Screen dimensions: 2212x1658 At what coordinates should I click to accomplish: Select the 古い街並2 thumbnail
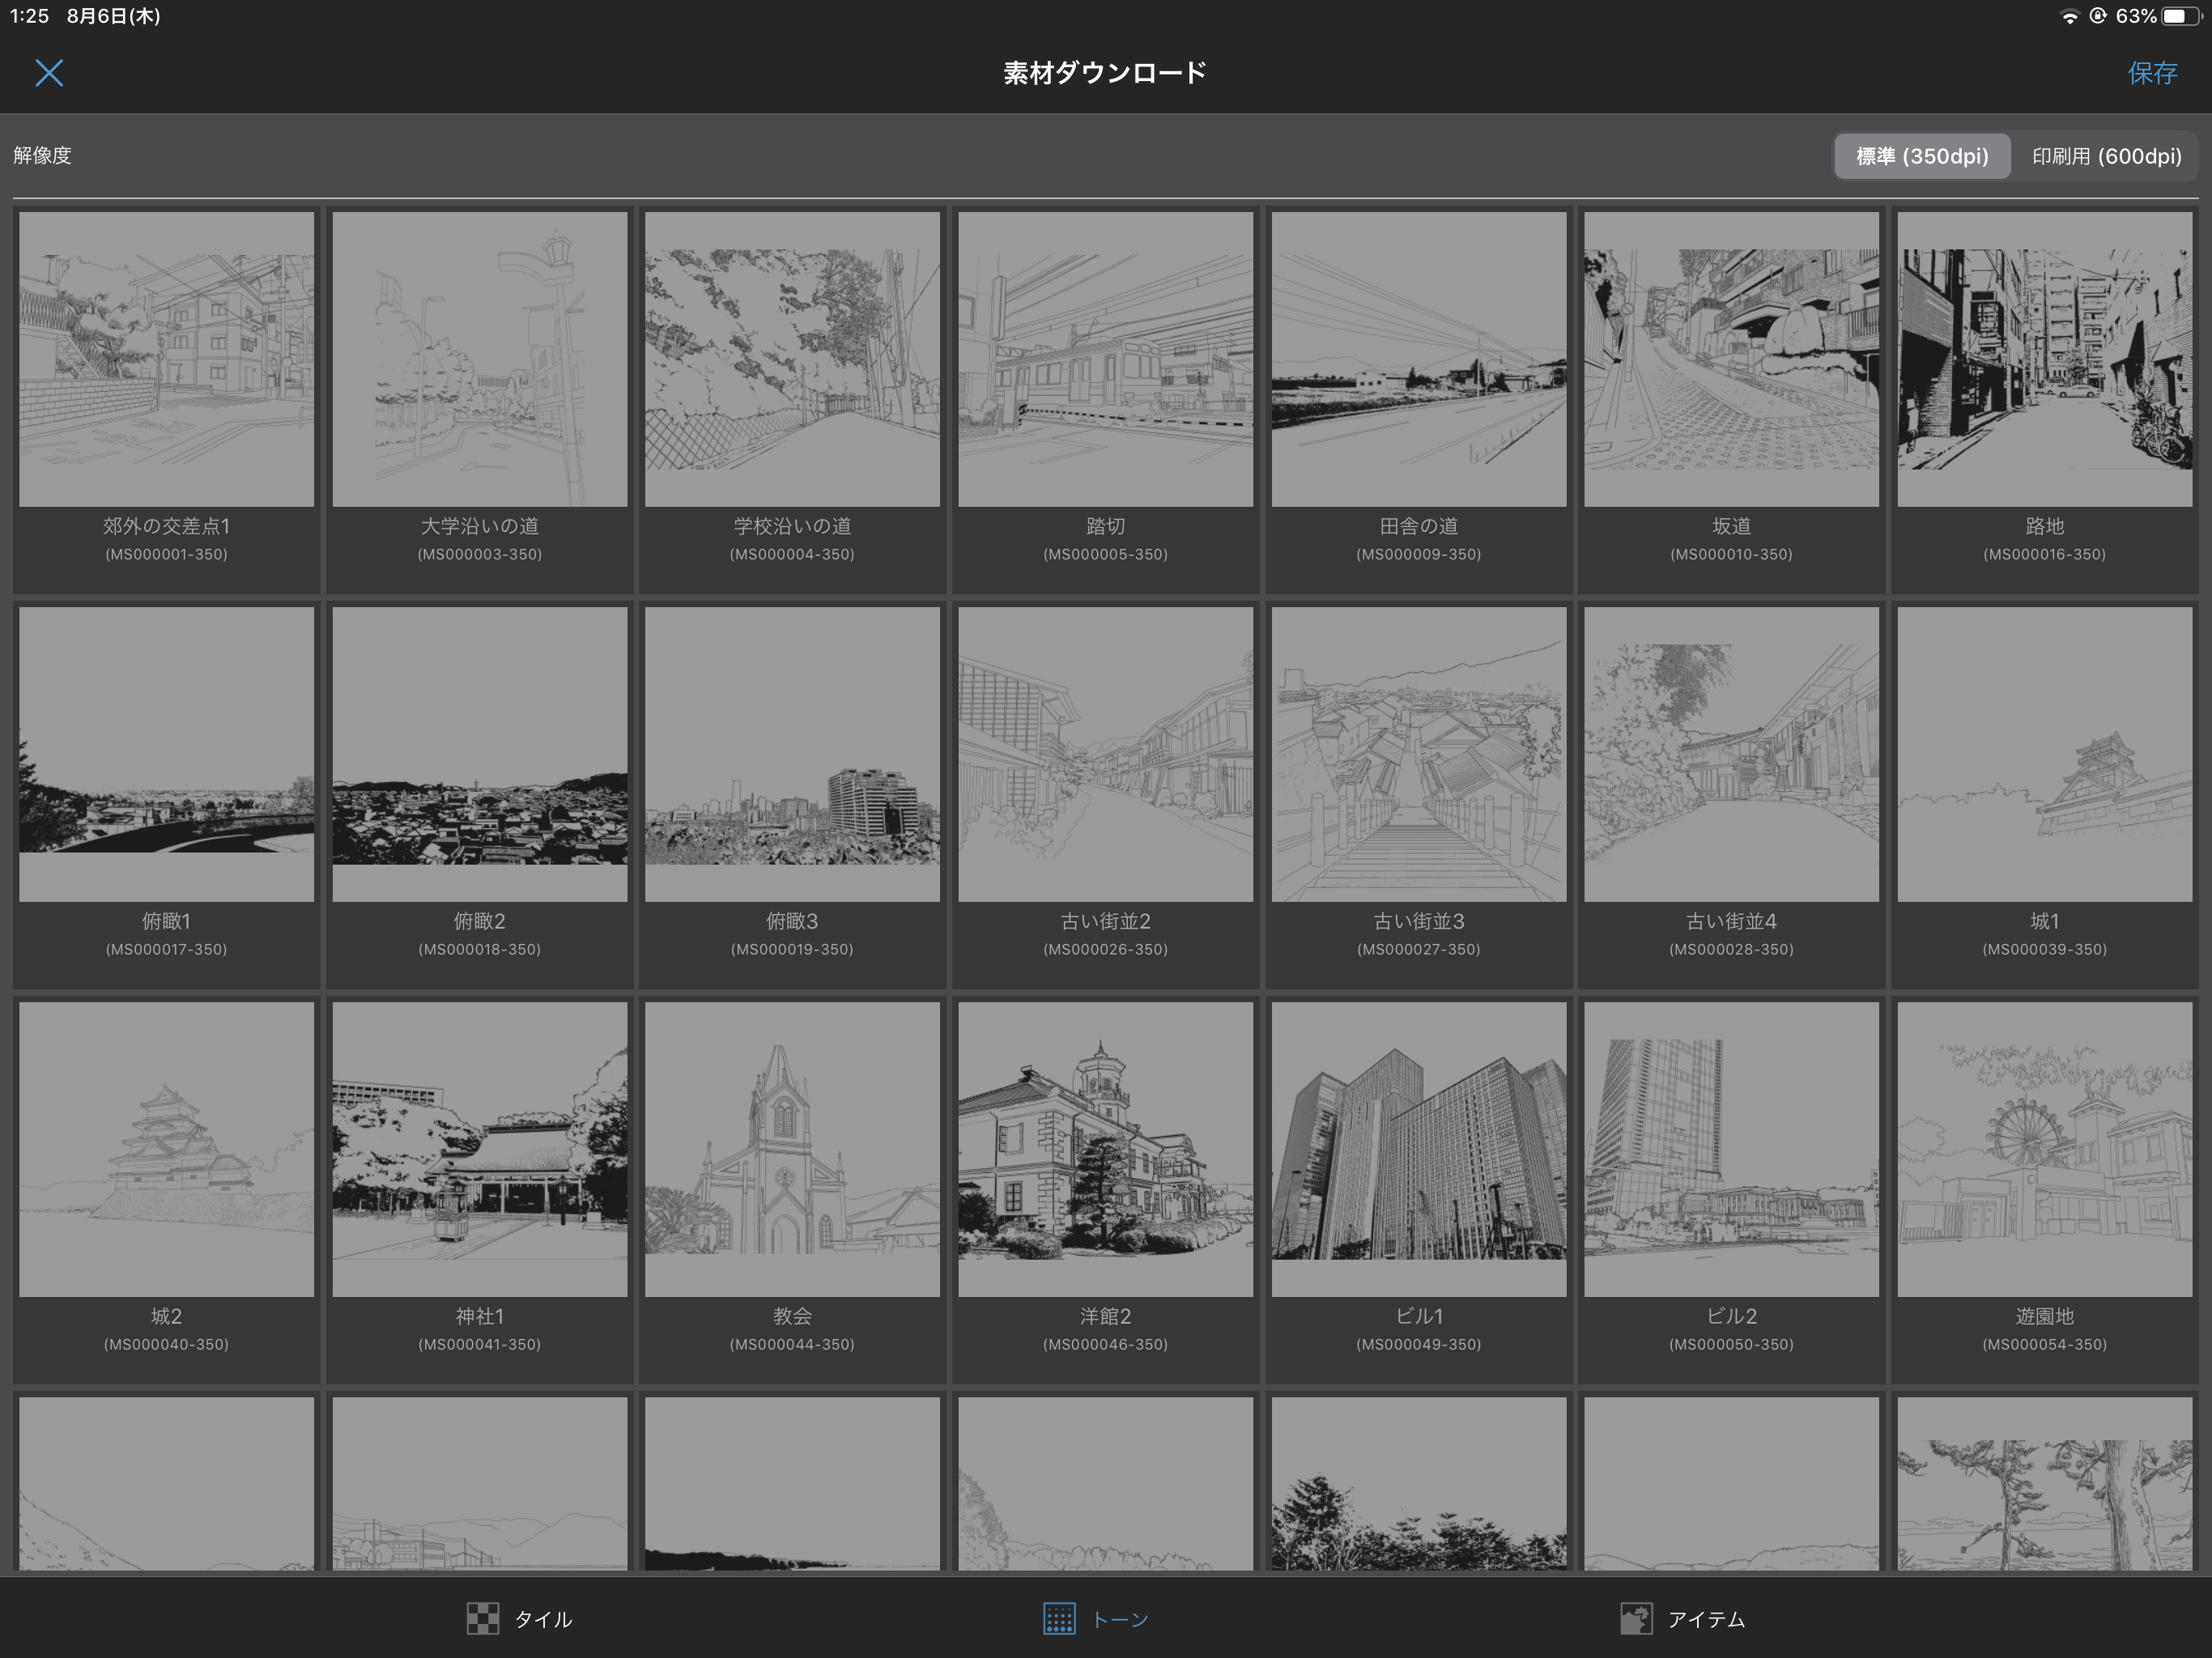pos(1105,754)
